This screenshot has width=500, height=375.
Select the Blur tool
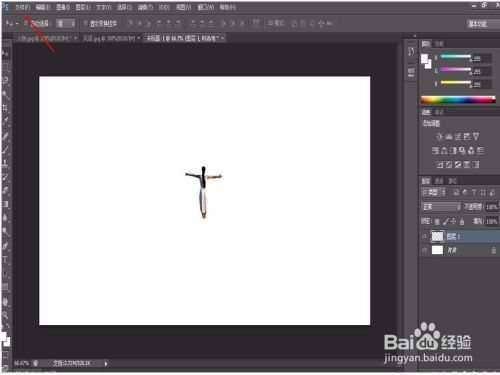[6, 218]
